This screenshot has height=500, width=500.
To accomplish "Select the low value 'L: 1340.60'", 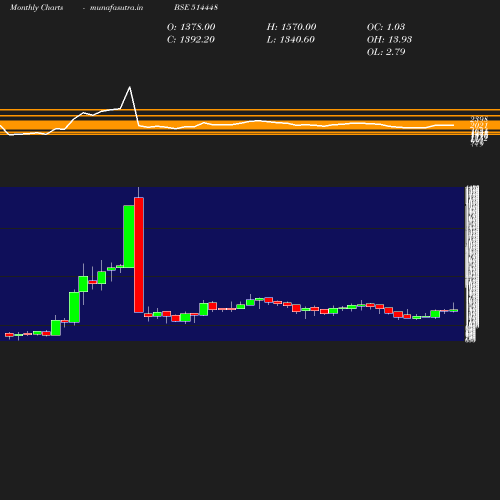I will click(291, 40).
